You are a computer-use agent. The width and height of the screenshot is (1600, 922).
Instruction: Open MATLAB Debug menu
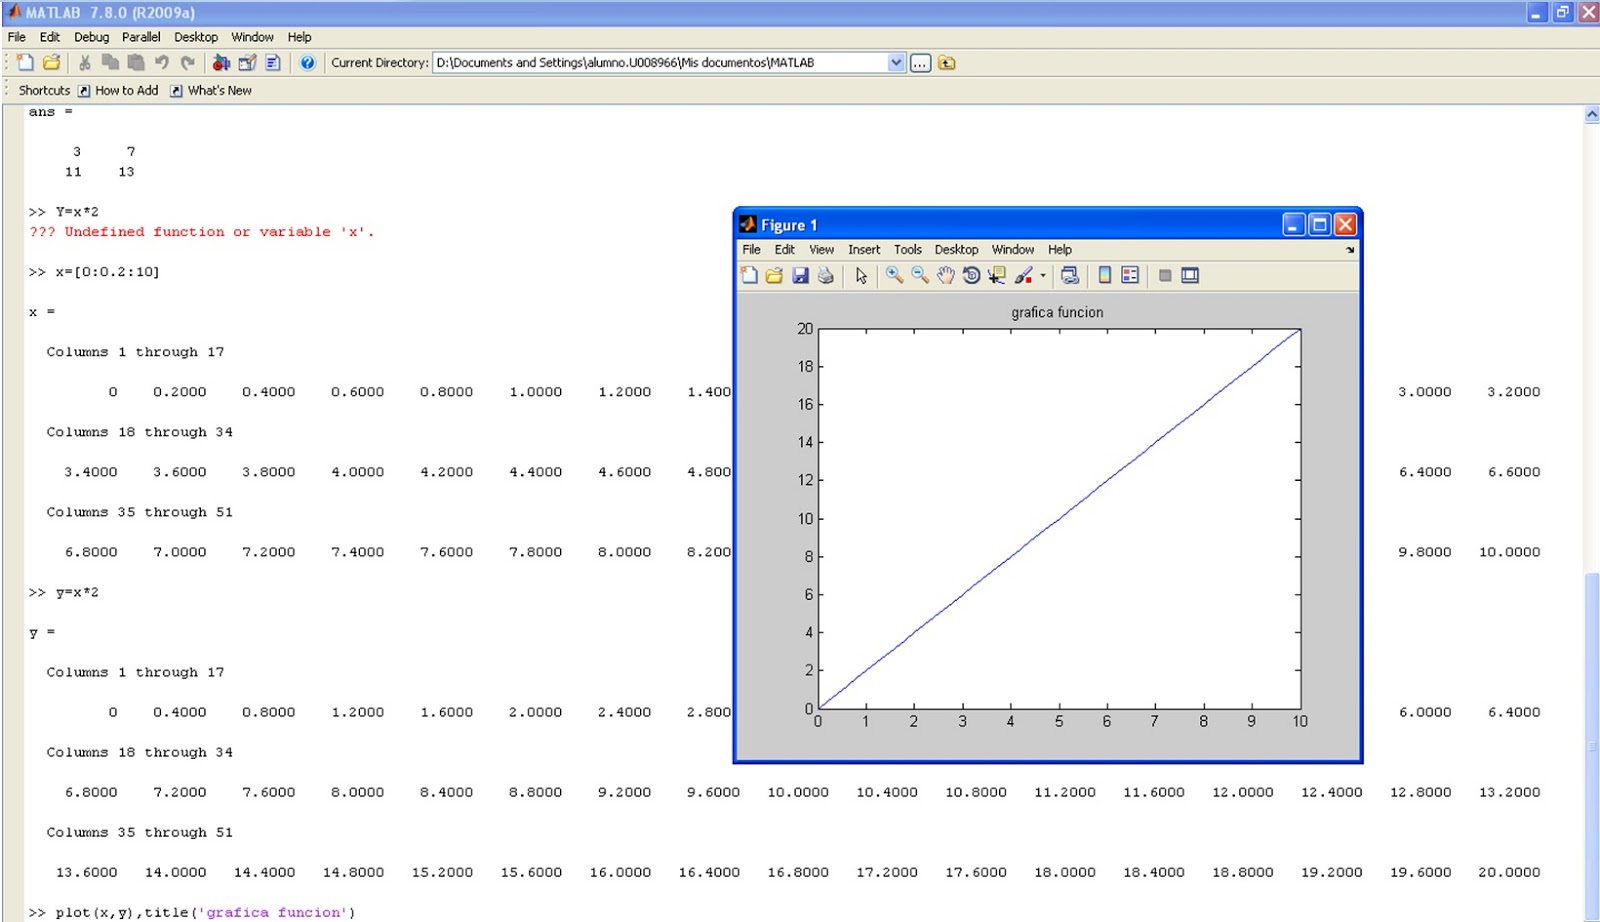pos(91,37)
